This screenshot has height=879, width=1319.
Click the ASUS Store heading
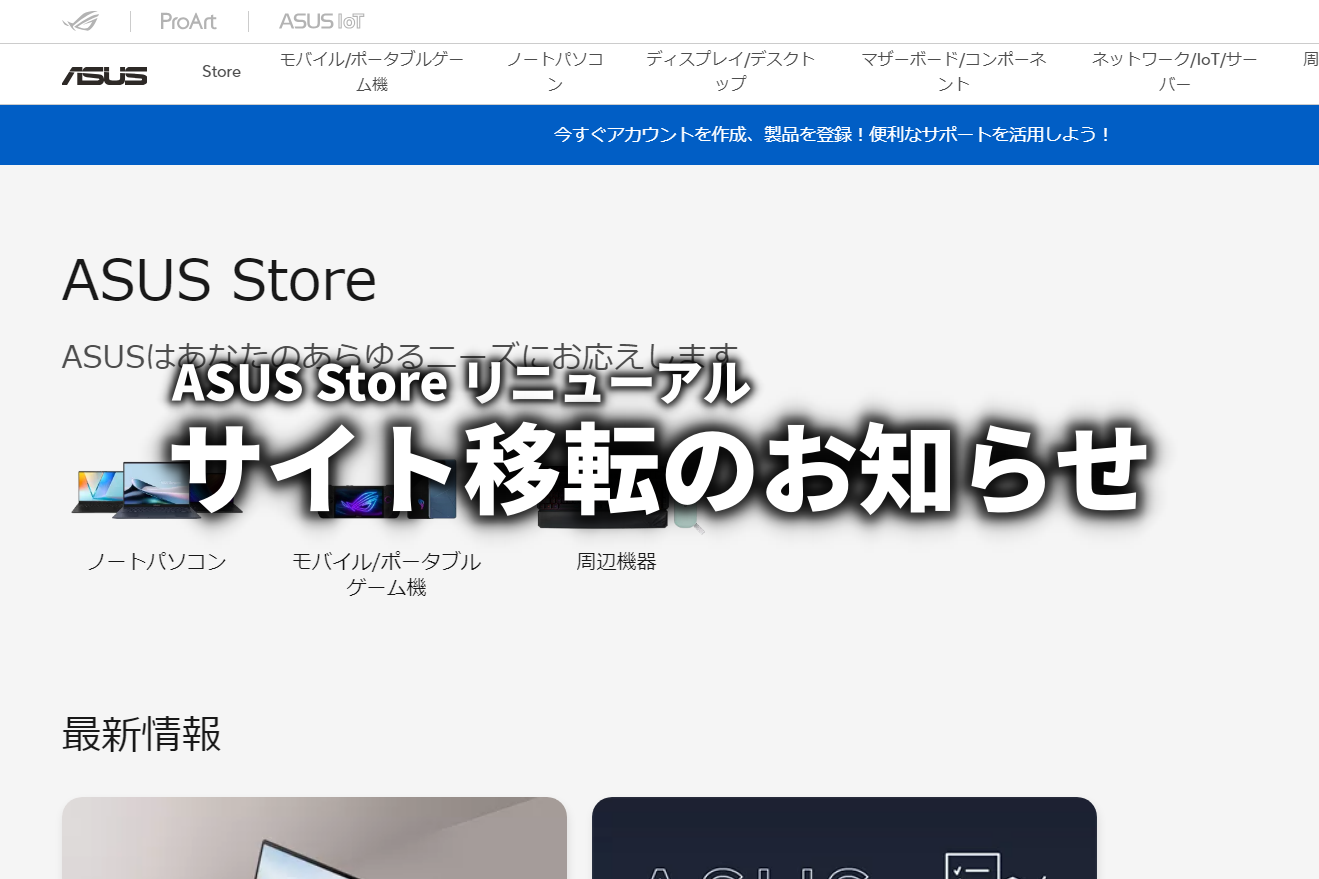click(x=219, y=281)
